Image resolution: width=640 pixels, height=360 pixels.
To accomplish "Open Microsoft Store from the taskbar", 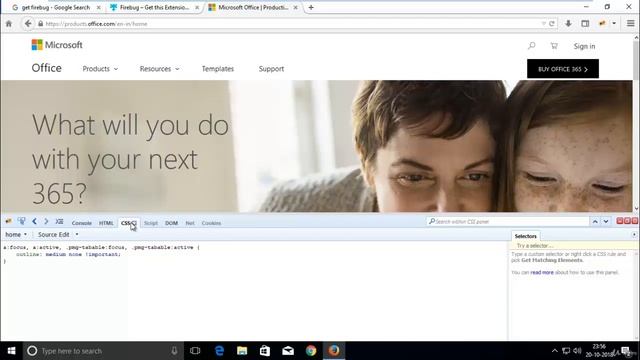I will (x=265, y=351).
